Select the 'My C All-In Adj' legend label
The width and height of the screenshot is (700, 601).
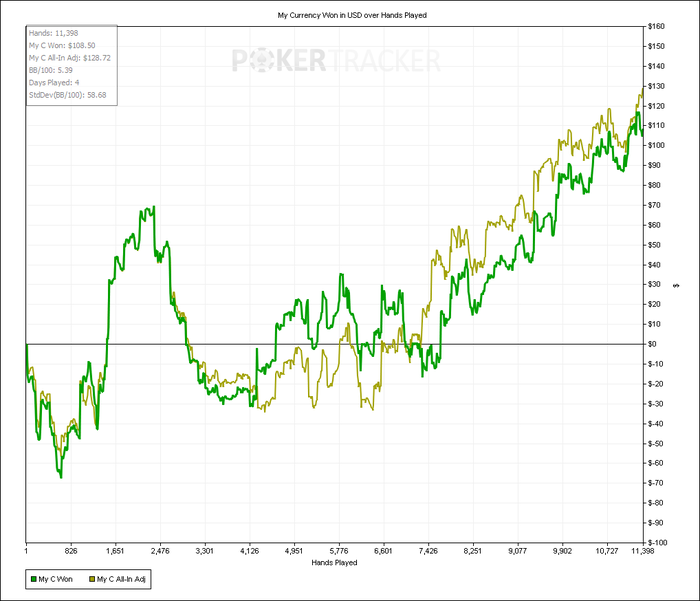pyautogui.click(x=121, y=579)
